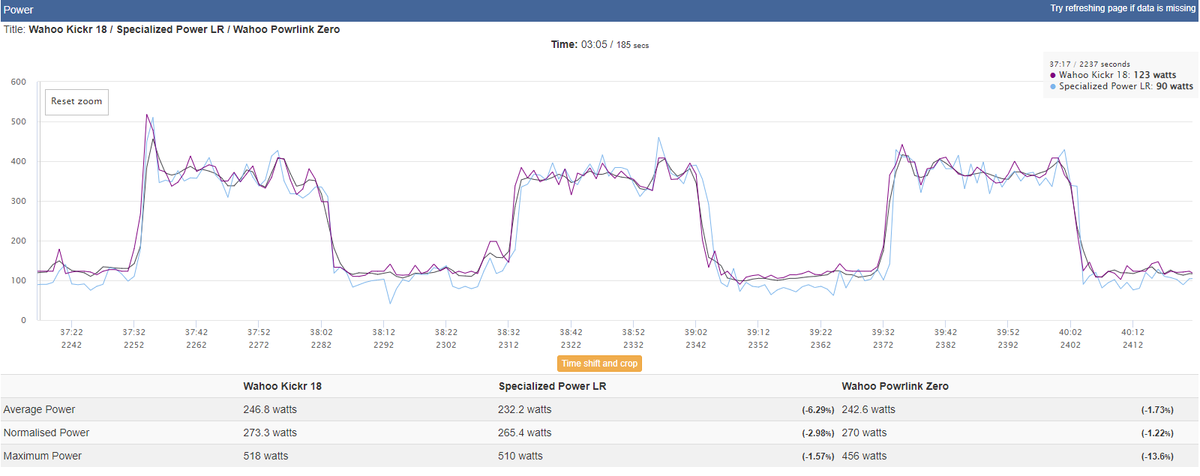Click the 38:12 time axis label
1200x476 pixels.
(x=384, y=331)
